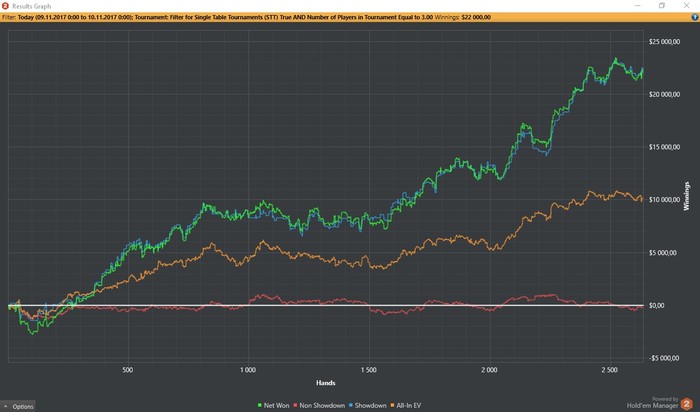Click the Winnings $22 000,00 text
The height and width of the screenshot is (412, 700).
(462, 17)
